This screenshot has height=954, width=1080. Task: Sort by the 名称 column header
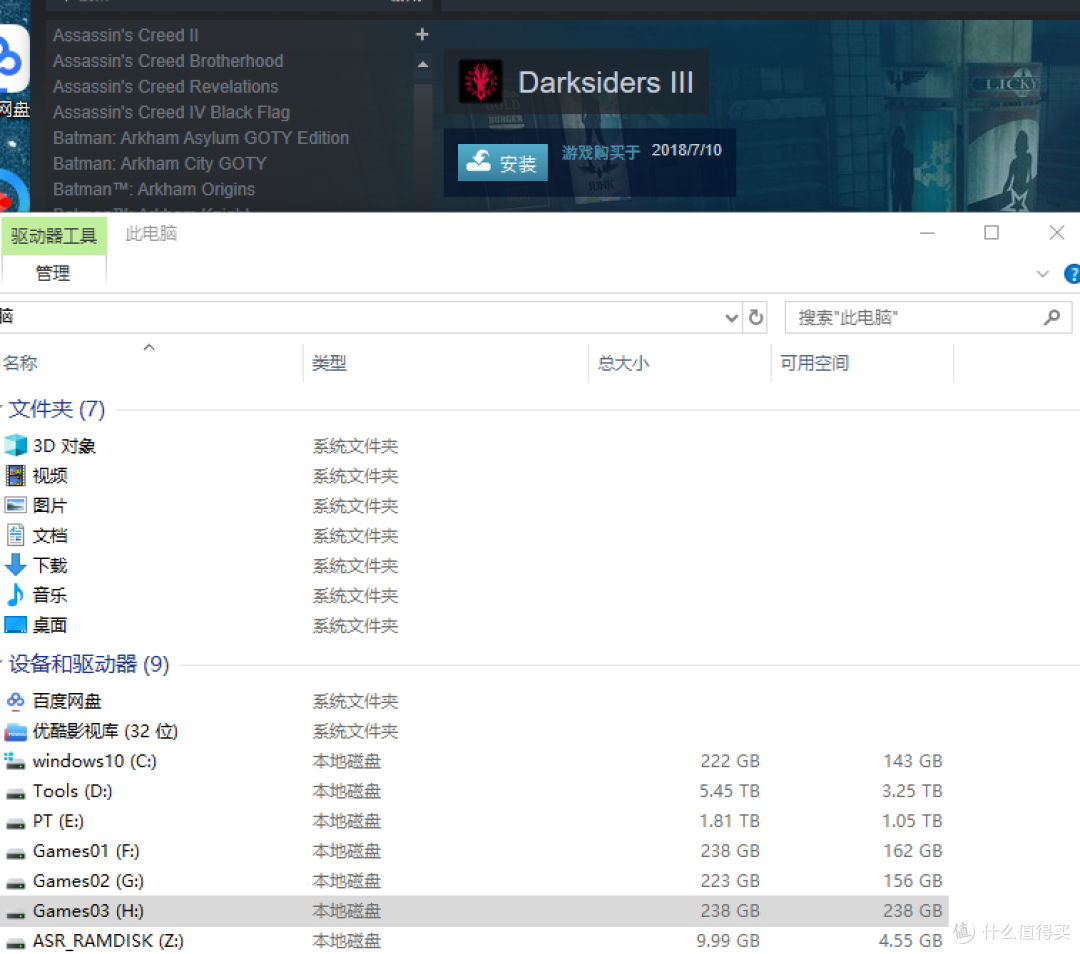point(19,362)
